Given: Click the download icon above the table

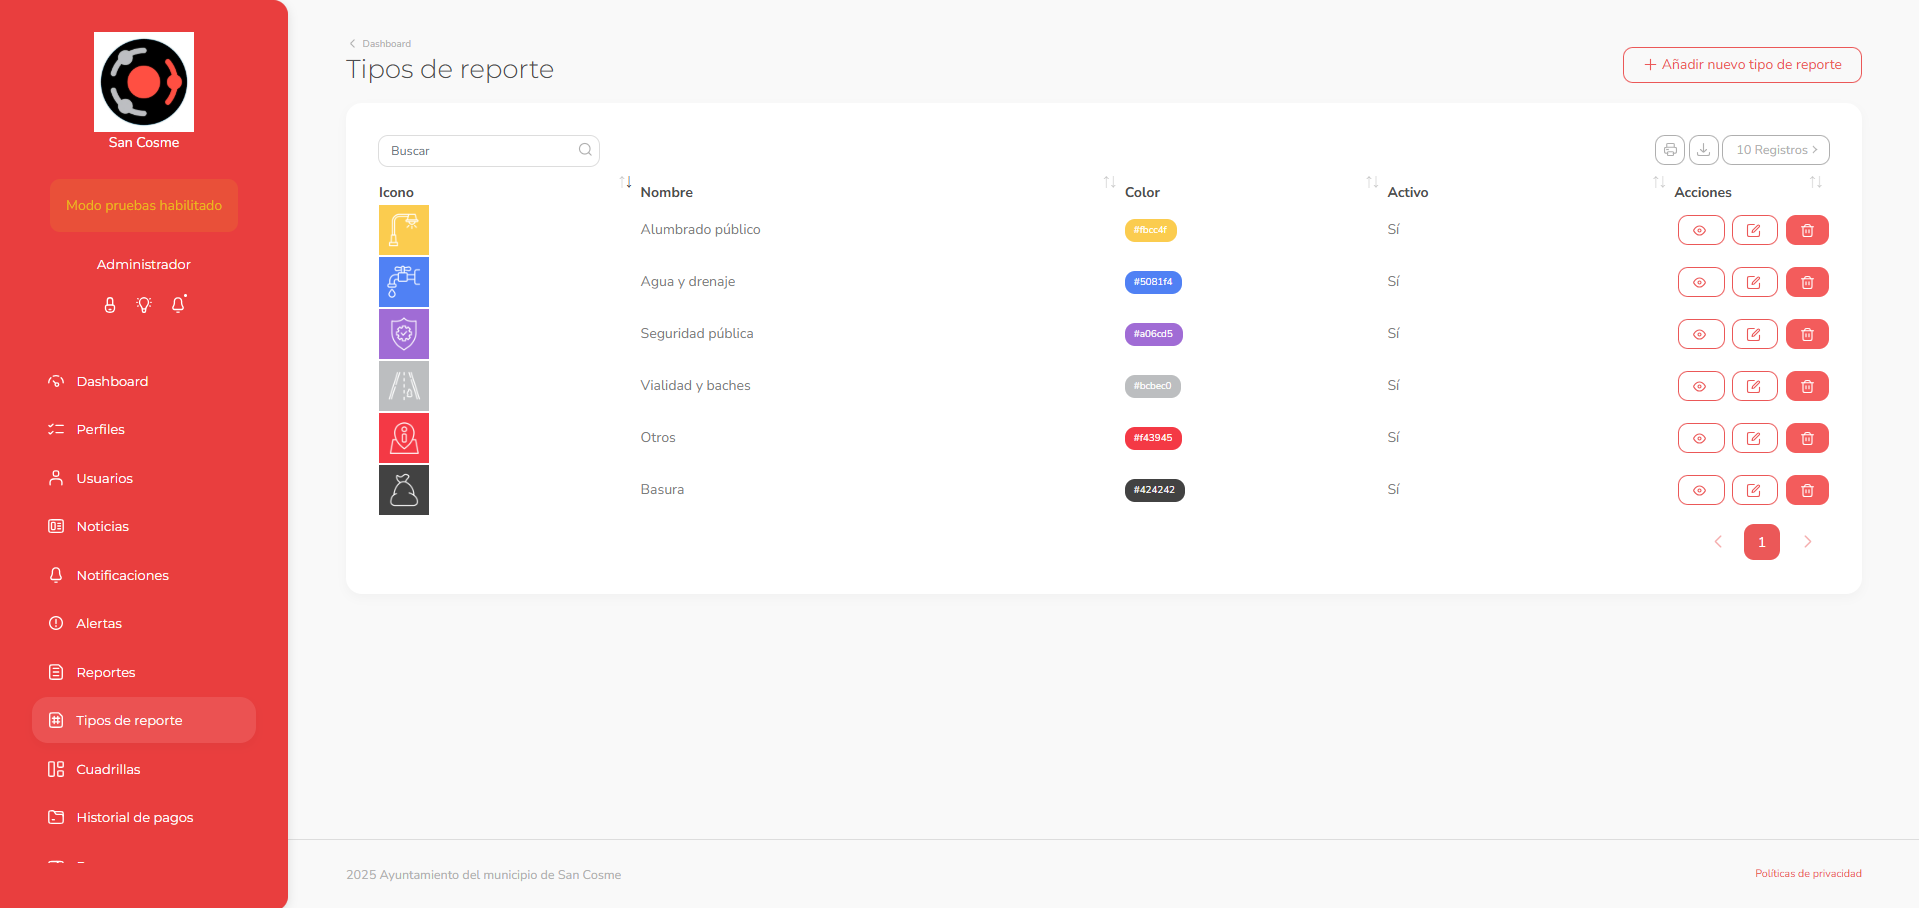Looking at the screenshot, I should [x=1703, y=150].
